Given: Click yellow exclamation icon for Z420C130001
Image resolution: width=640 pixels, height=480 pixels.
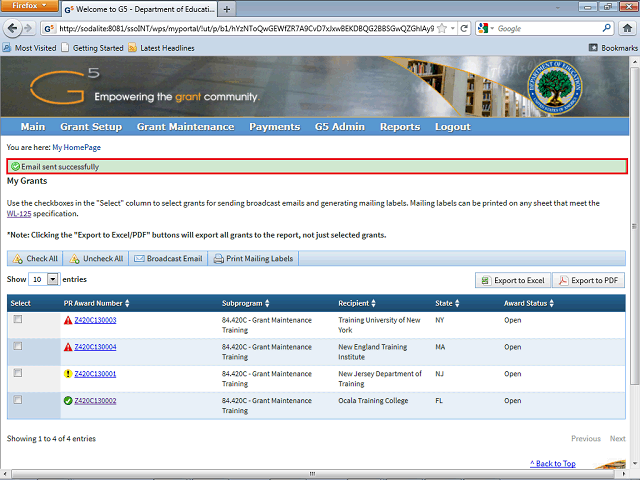Looking at the screenshot, I should coord(68,374).
